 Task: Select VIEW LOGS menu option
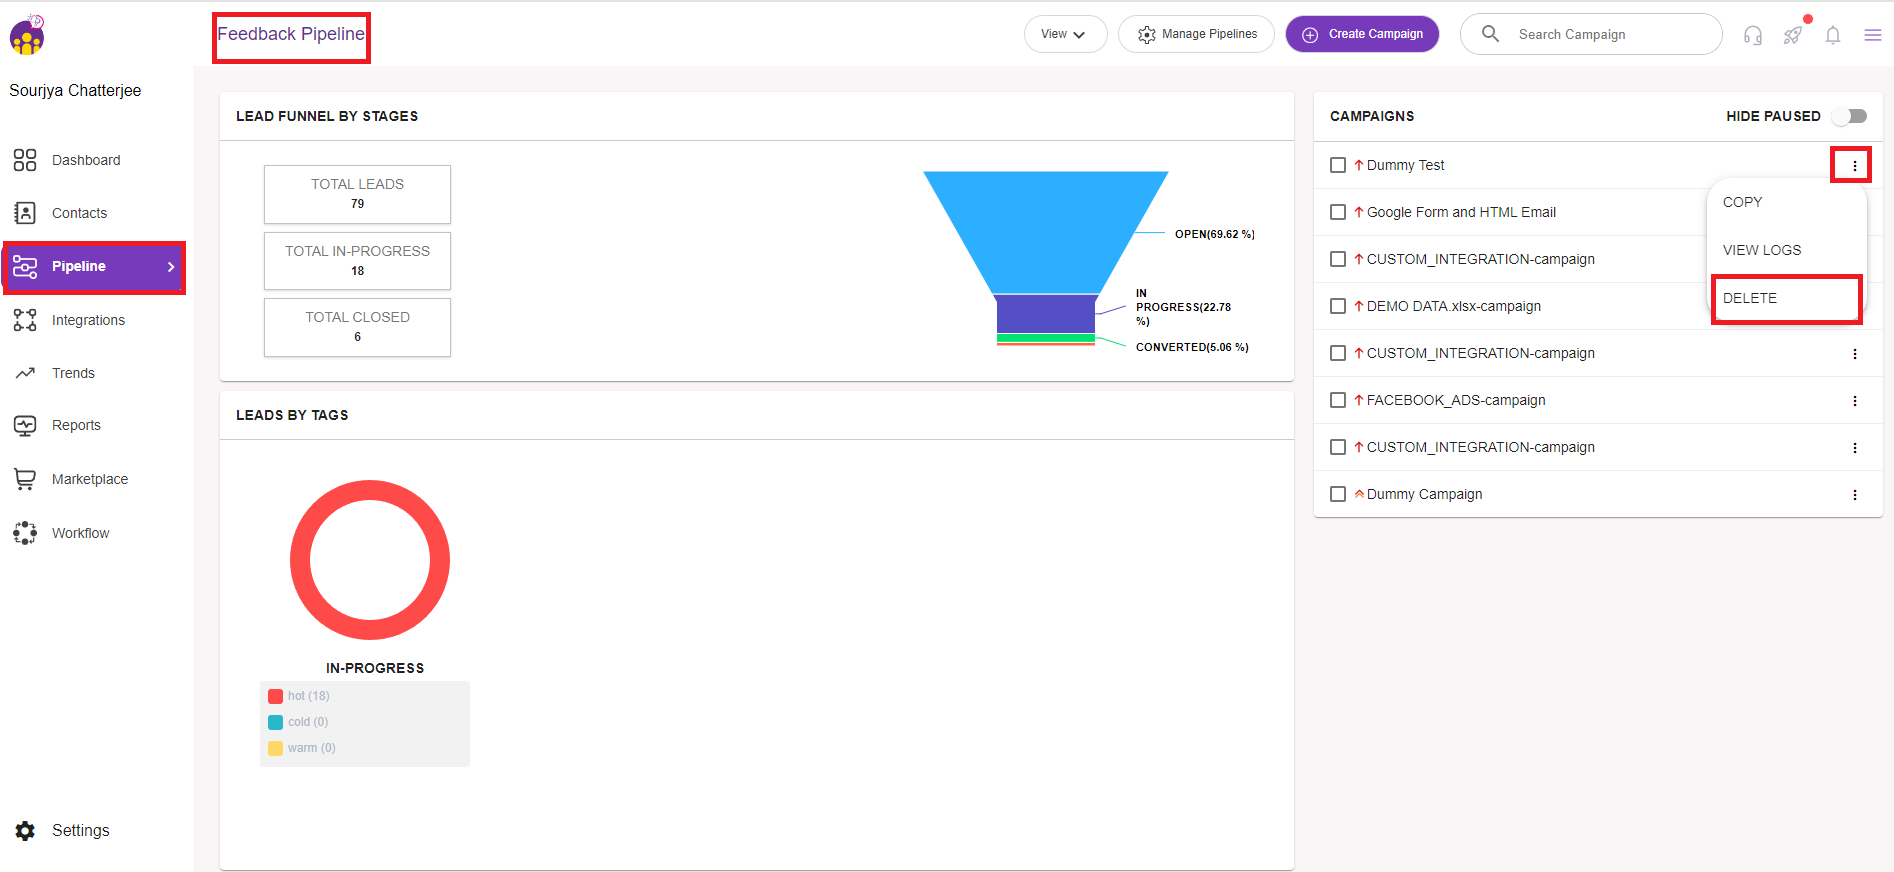[1761, 250]
